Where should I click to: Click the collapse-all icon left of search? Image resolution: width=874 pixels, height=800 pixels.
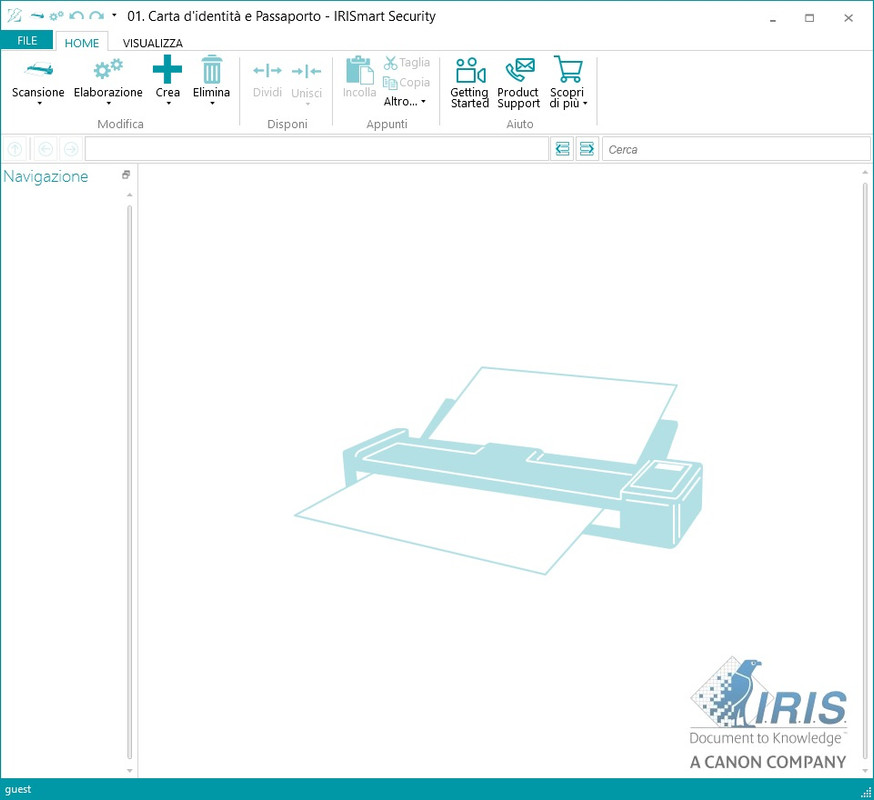tap(562, 149)
